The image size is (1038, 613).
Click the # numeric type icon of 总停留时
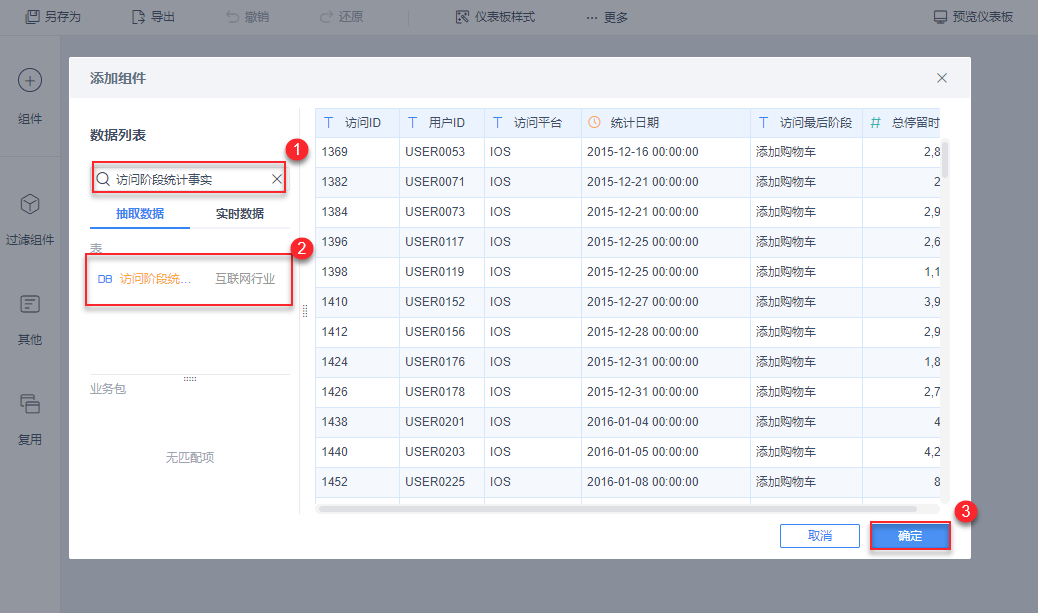875,122
